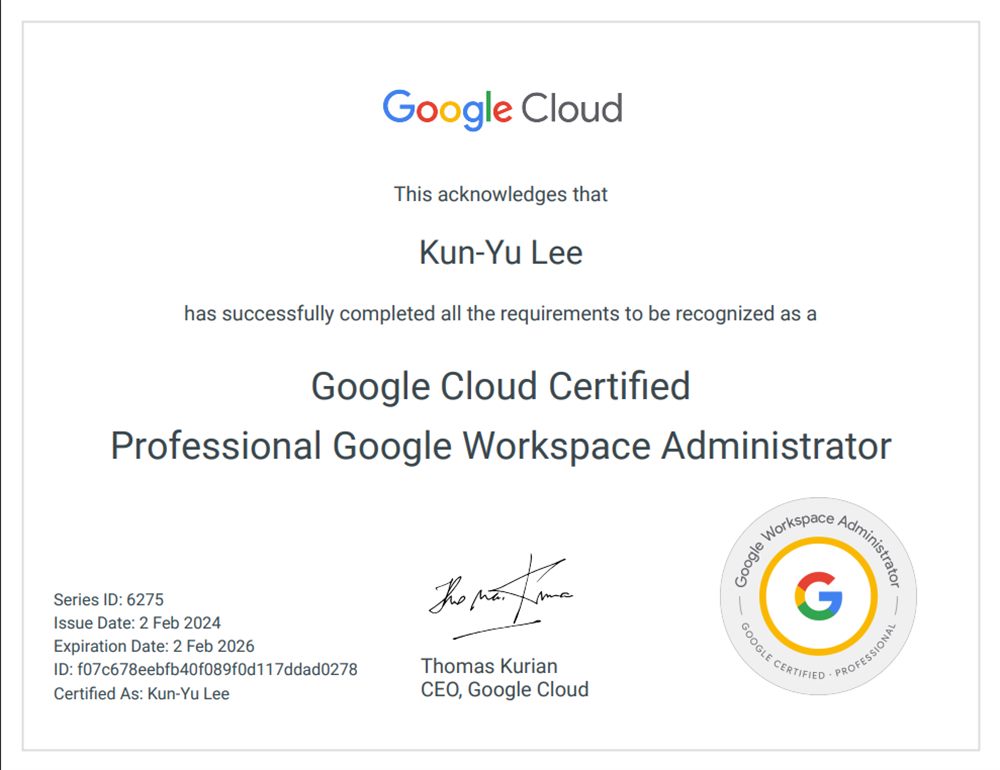Viewport: 1000px width, 770px height.
Task: Click the Google Cloud logo at top
Action: [x=502, y=109]
